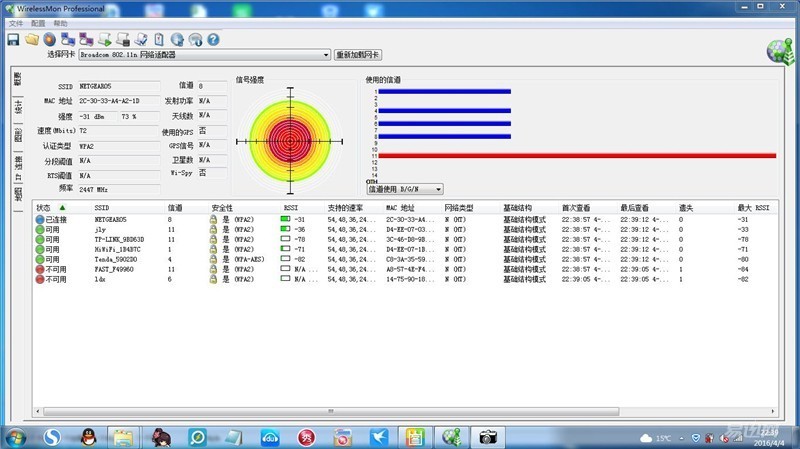Image resolution: width=800 pixels, height=449 pixels.
Task: Open the 文件 menu
Action: click(15, 22)
